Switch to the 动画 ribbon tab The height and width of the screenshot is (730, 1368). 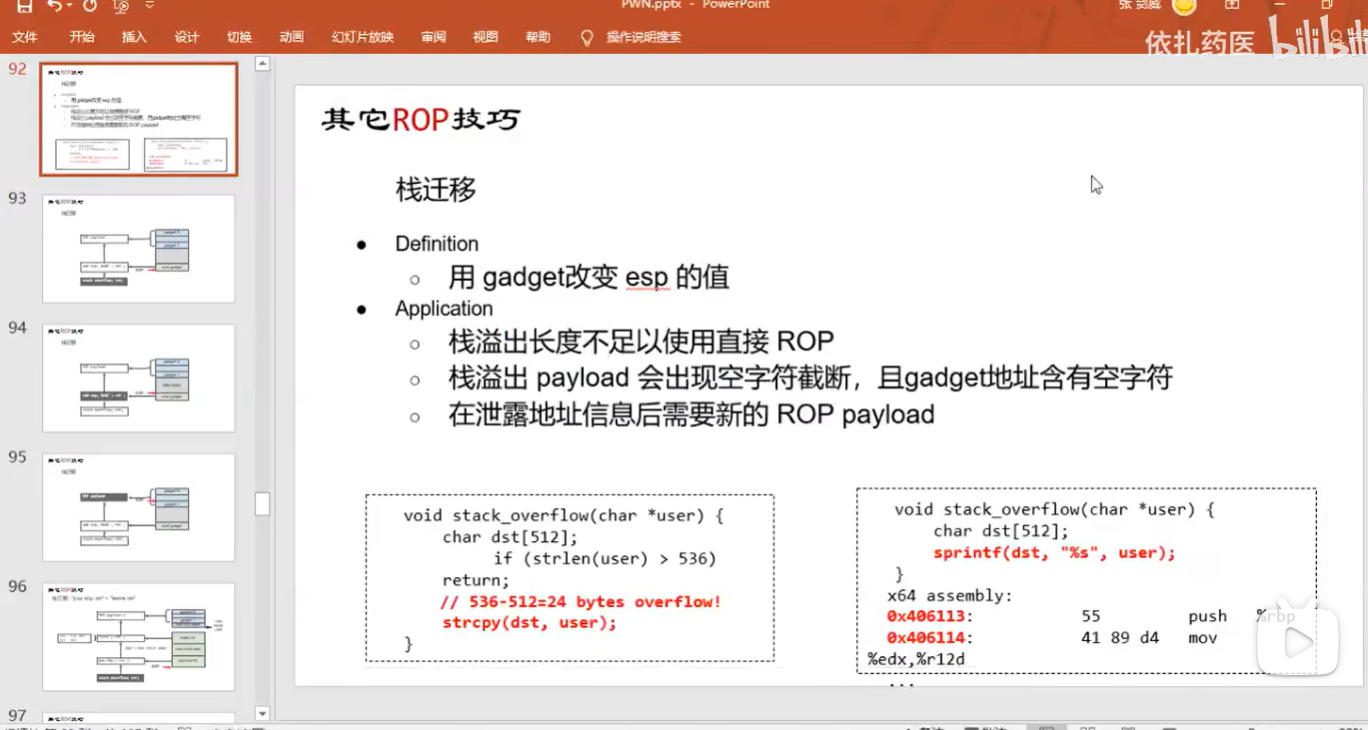[291, 37]
